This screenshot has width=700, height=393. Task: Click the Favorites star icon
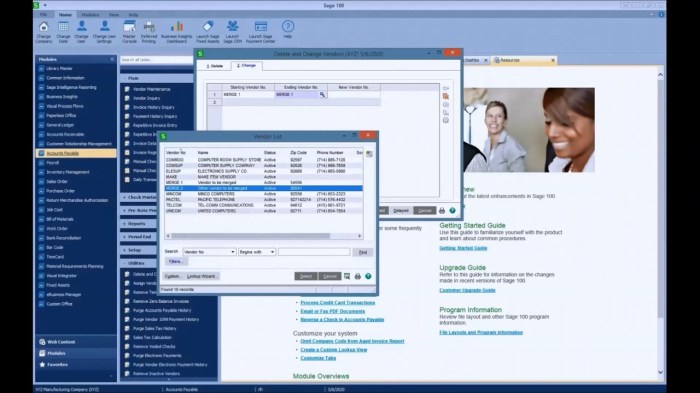tap(42, 364)
